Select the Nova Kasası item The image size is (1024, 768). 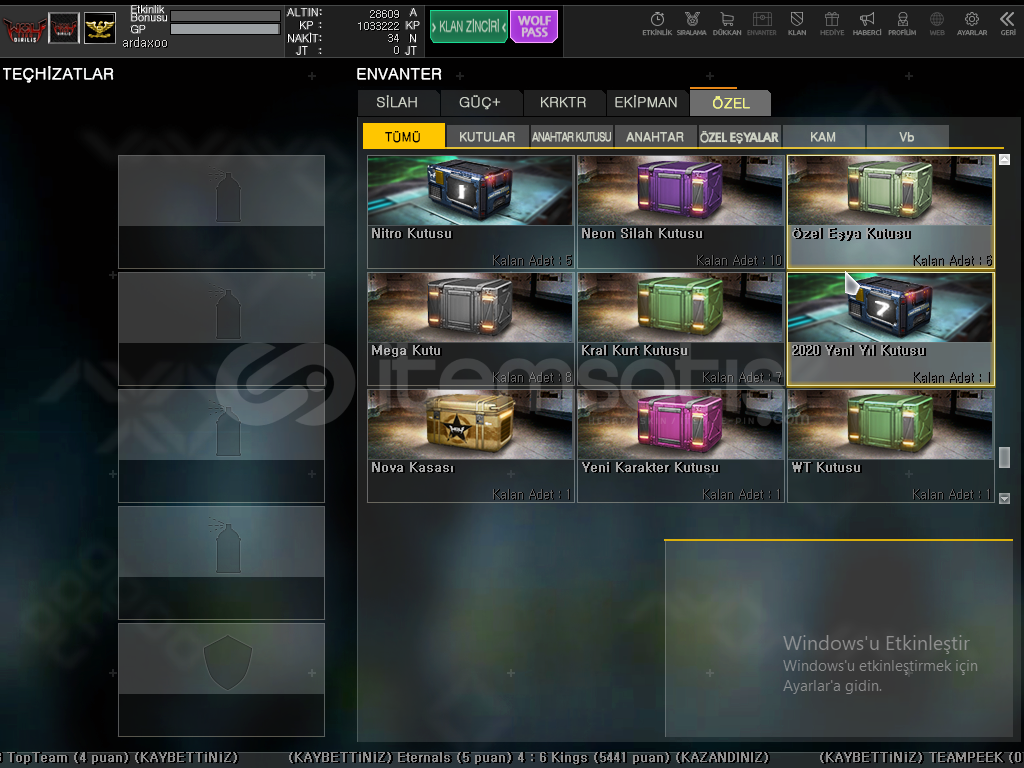click(470, 446)
